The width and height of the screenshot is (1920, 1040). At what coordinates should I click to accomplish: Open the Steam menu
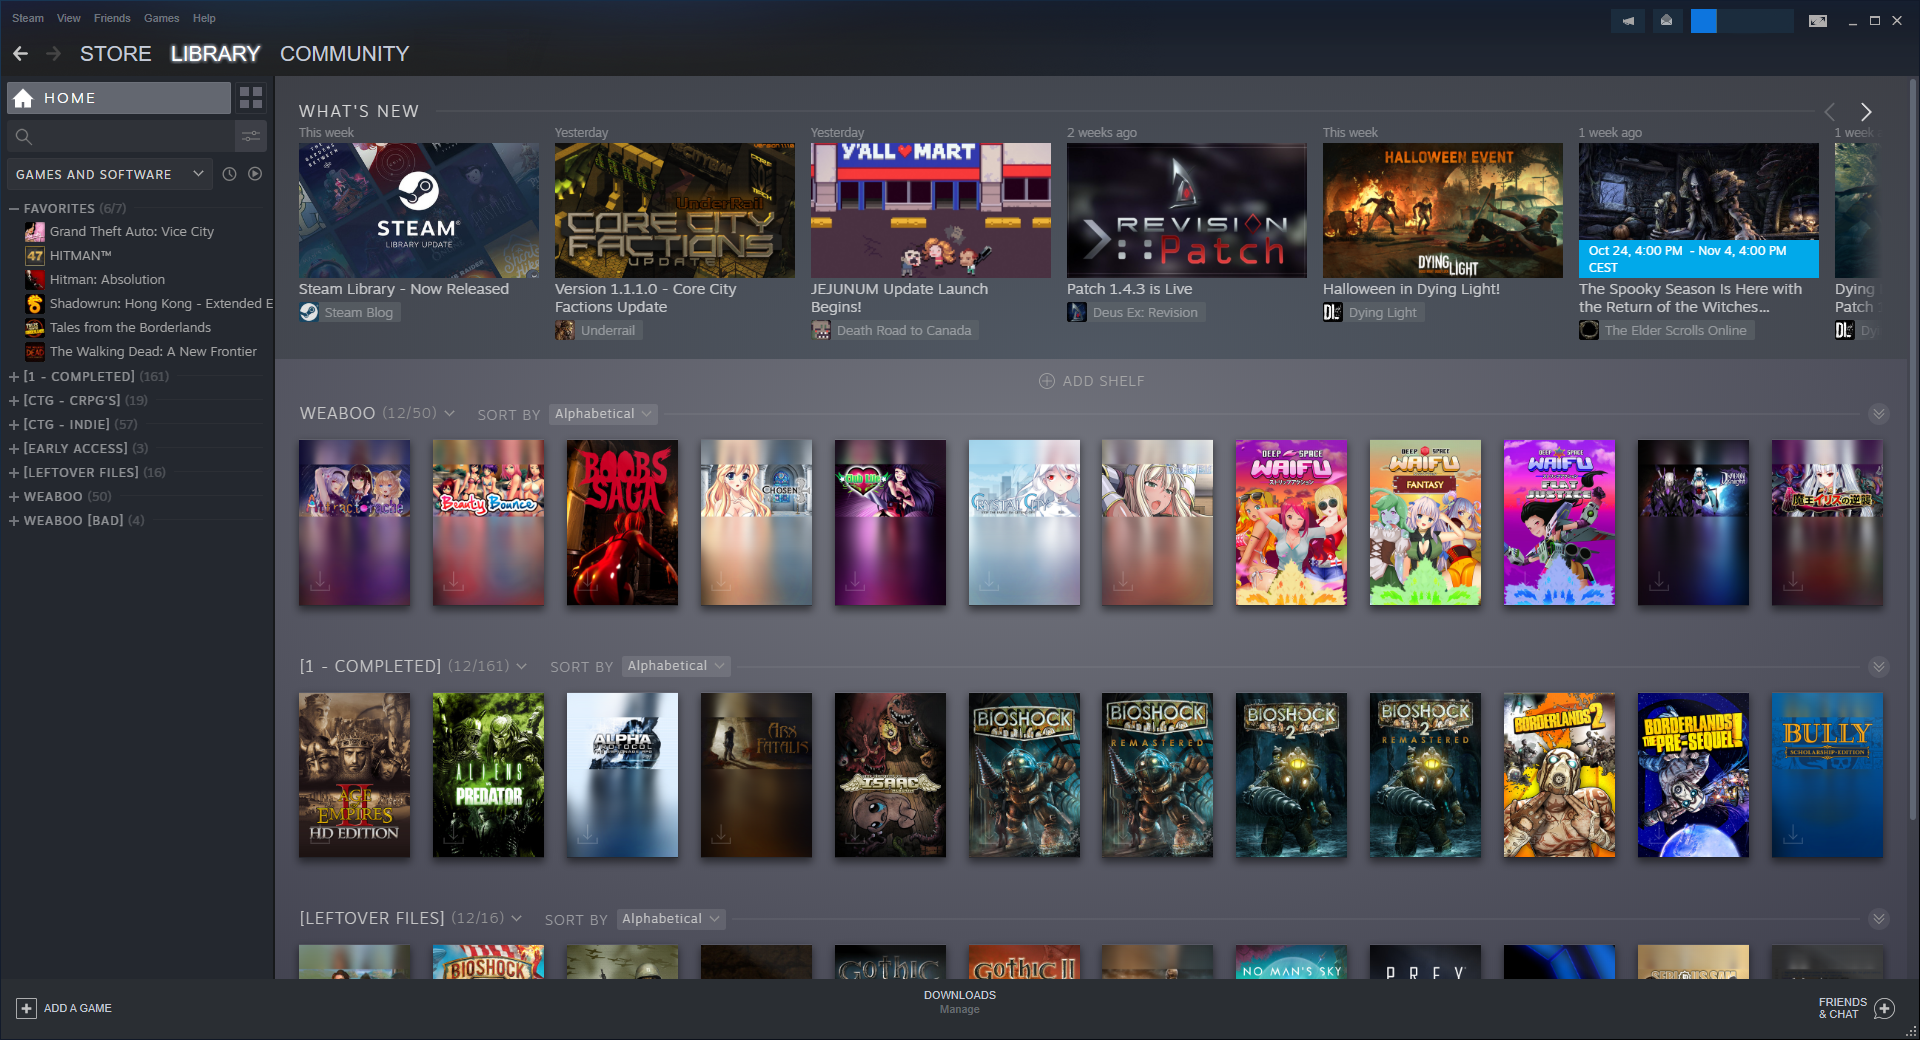28,18
